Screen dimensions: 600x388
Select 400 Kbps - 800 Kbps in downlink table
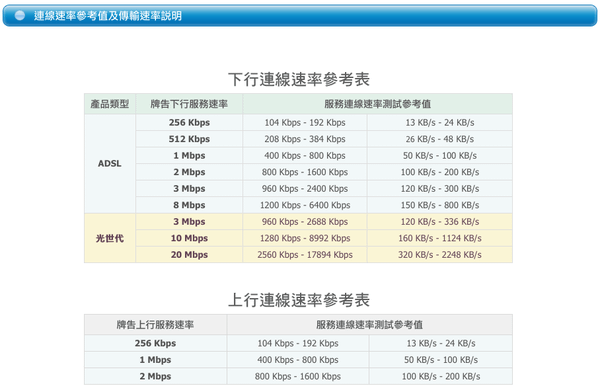pos(305,156)
